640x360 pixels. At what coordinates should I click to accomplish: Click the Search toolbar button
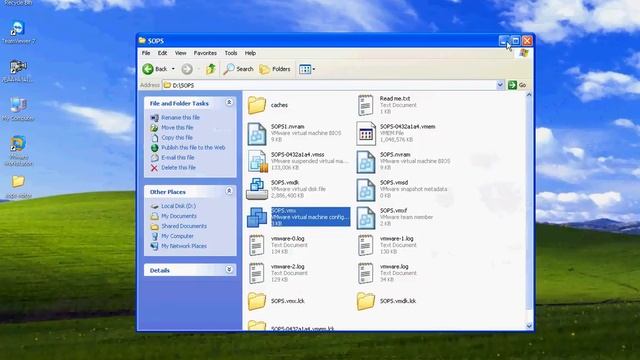(239, 69)
